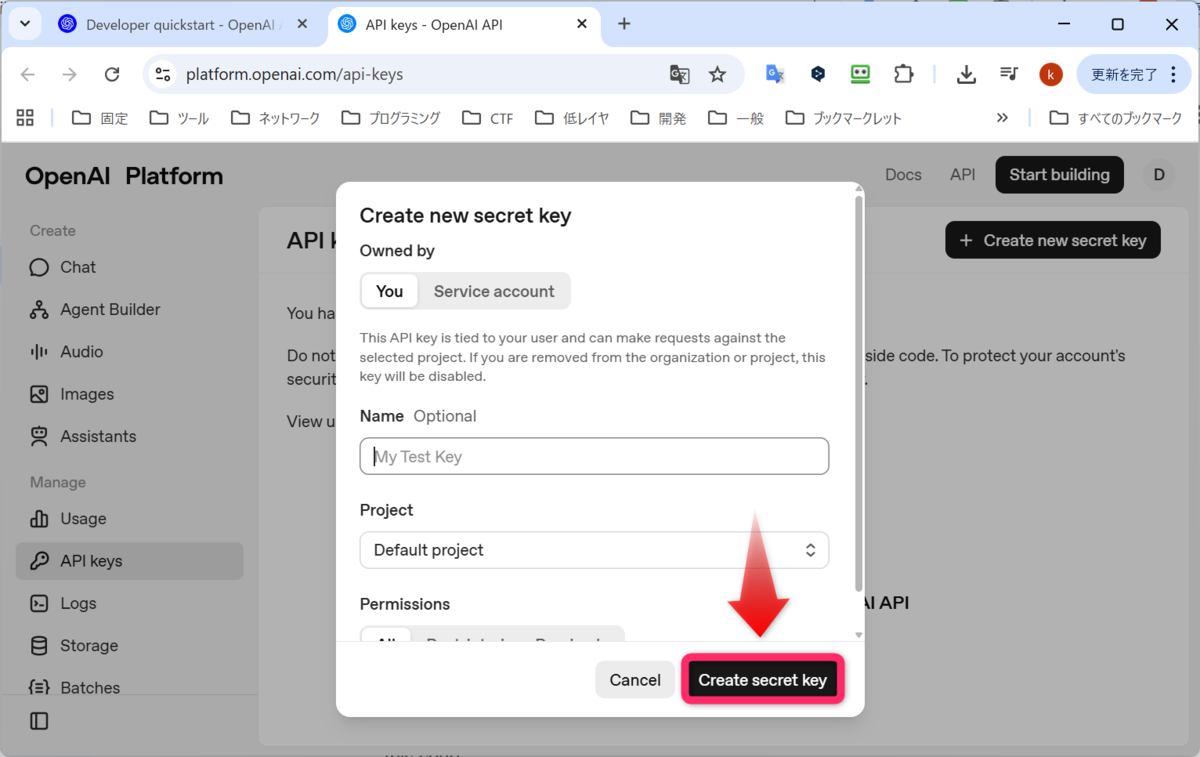The width and height of the screenshot is (1200, 757).
Task: Select 'You' as the key owner
Action: 389,291
